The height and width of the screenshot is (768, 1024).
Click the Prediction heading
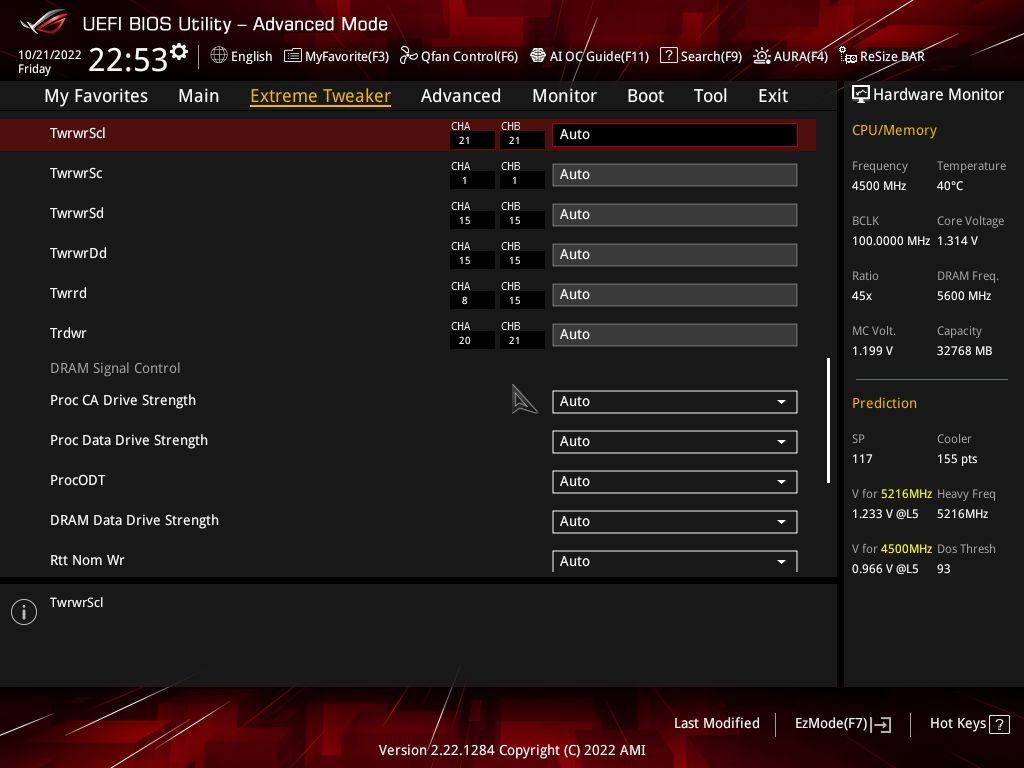[884, 403]
